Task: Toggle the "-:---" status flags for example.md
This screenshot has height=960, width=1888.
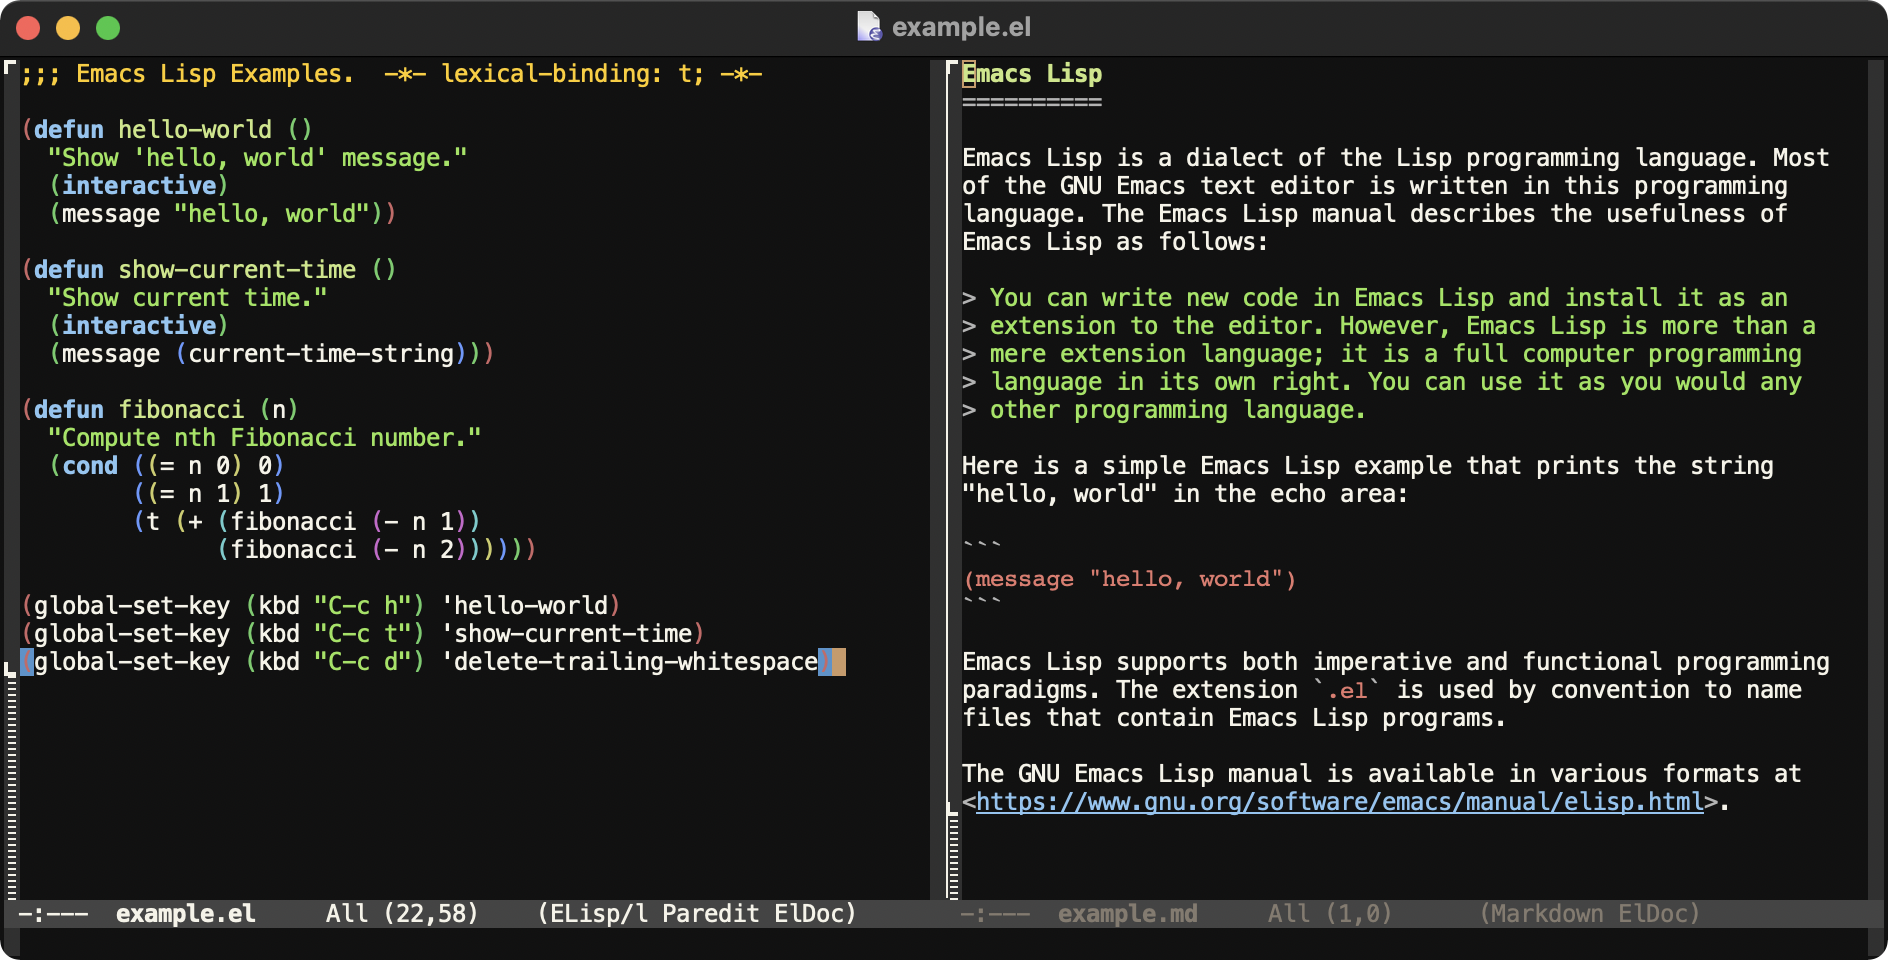Action: (995, 914)
